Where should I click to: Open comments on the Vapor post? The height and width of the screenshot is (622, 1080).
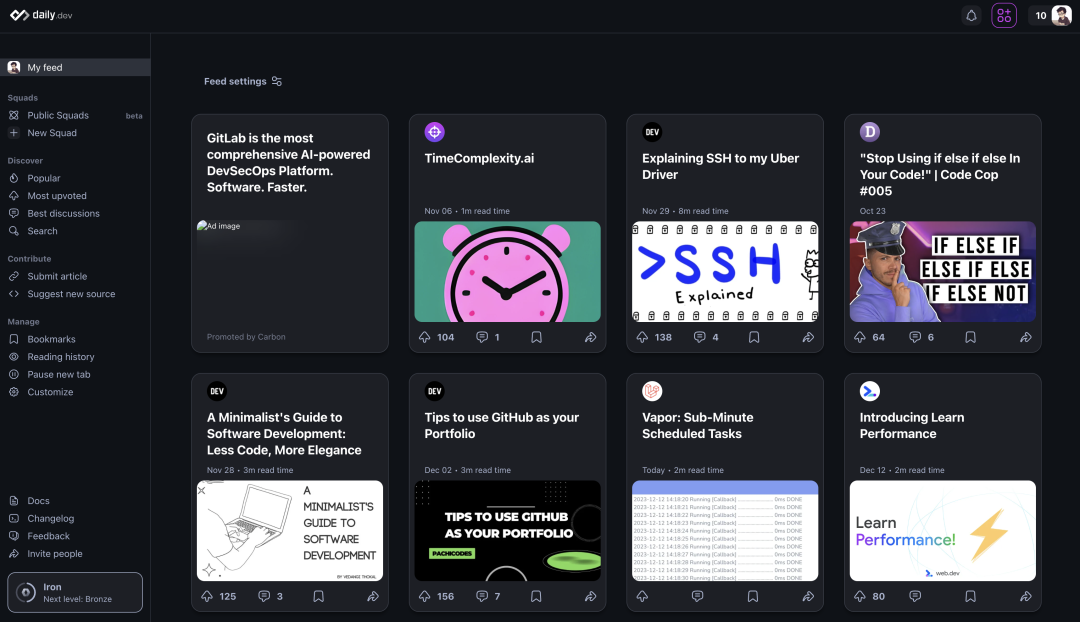point(698,596)
